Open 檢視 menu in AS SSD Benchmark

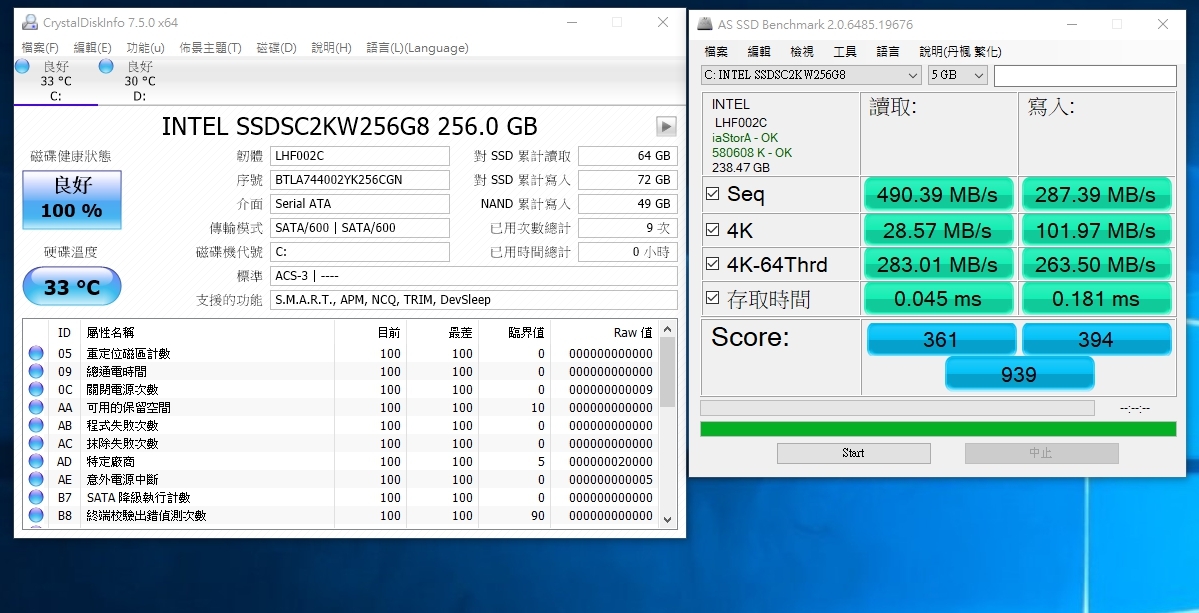[x=801, y=52]
